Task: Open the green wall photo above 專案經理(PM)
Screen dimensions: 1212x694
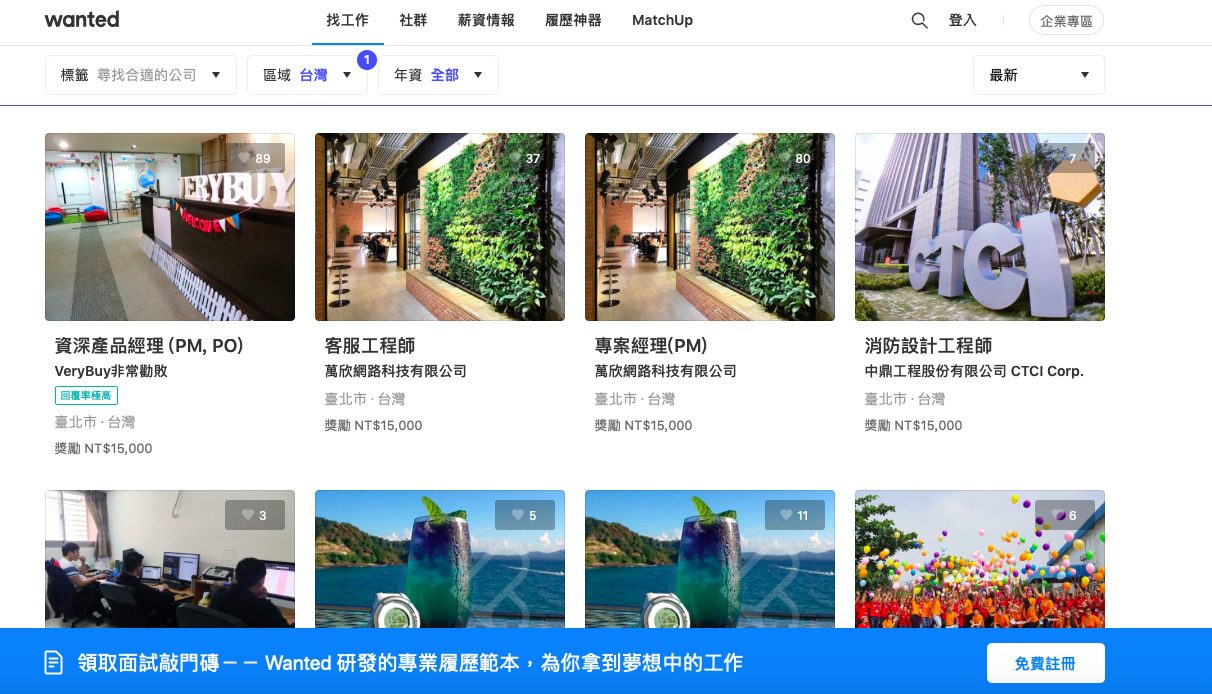Action: 710,227
